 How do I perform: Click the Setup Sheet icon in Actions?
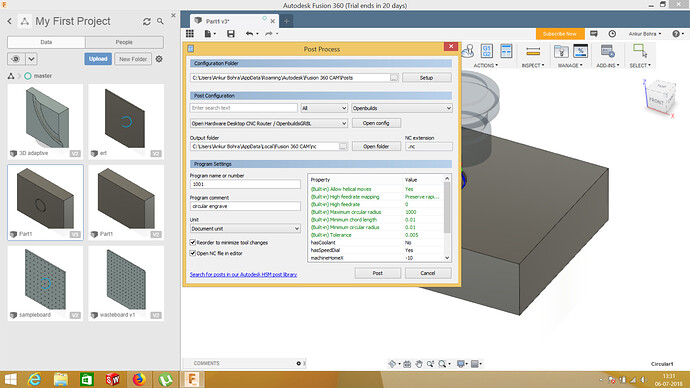(x=506, y=51)
